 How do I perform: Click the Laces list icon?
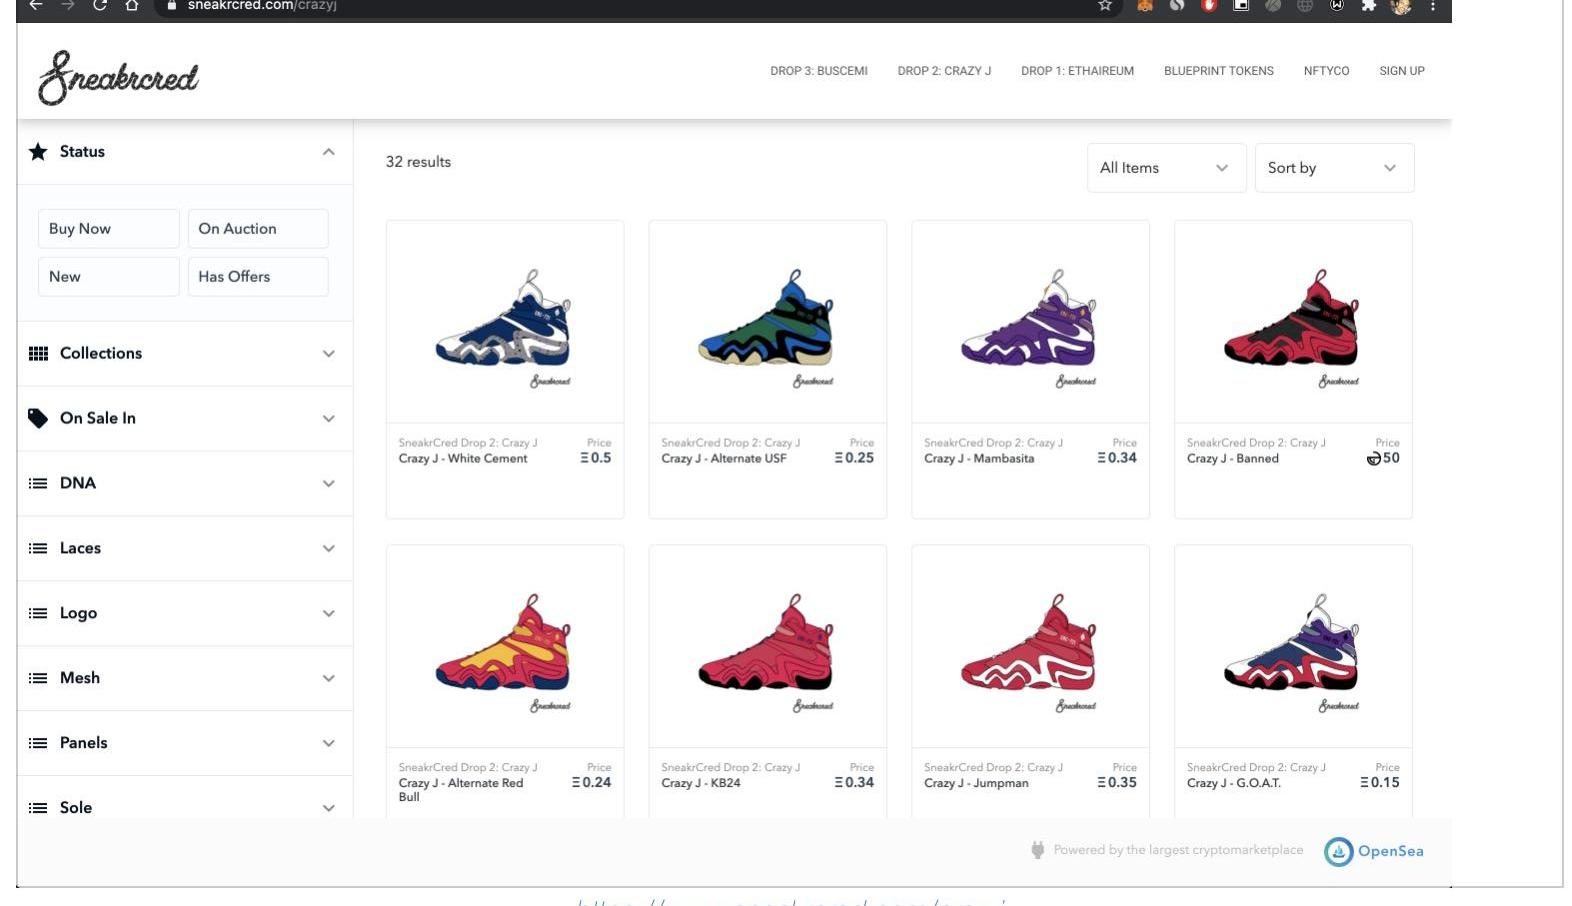tap(38, 548)
